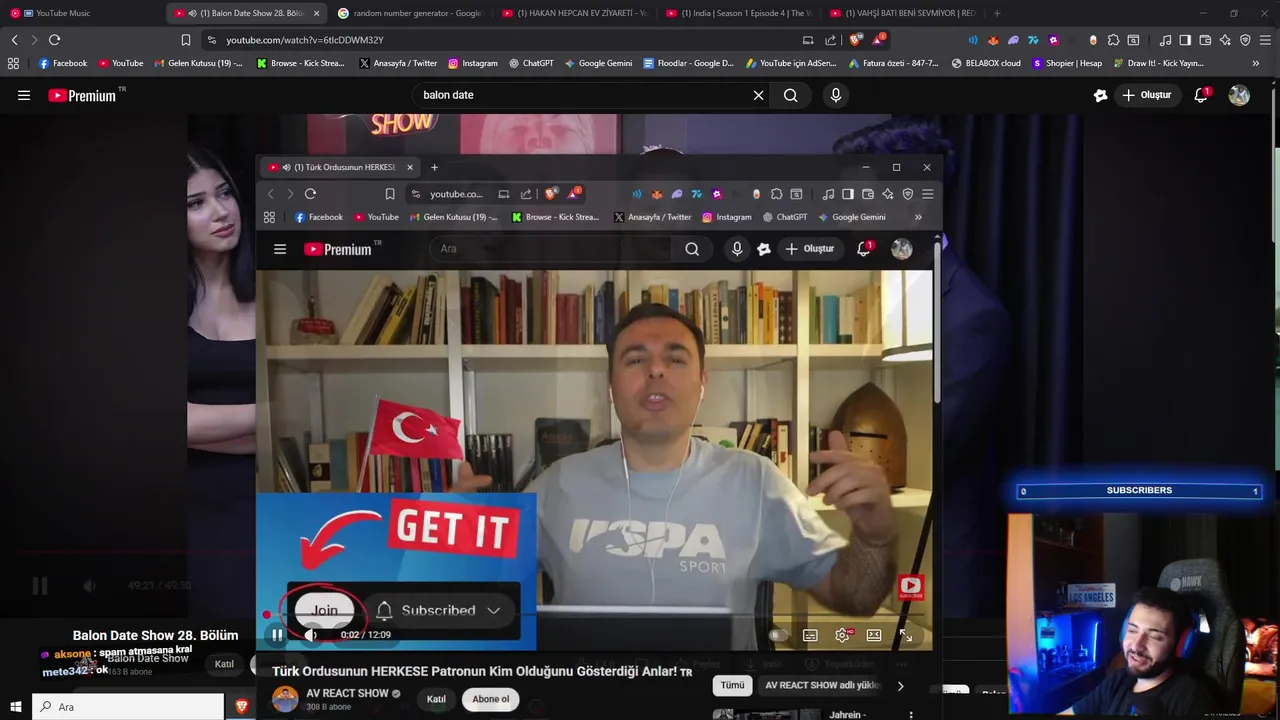Image resolution: width=1280 pixels, height=720 pixels.
Task: Reload page in background browser window
Action: tap(54, 40)
